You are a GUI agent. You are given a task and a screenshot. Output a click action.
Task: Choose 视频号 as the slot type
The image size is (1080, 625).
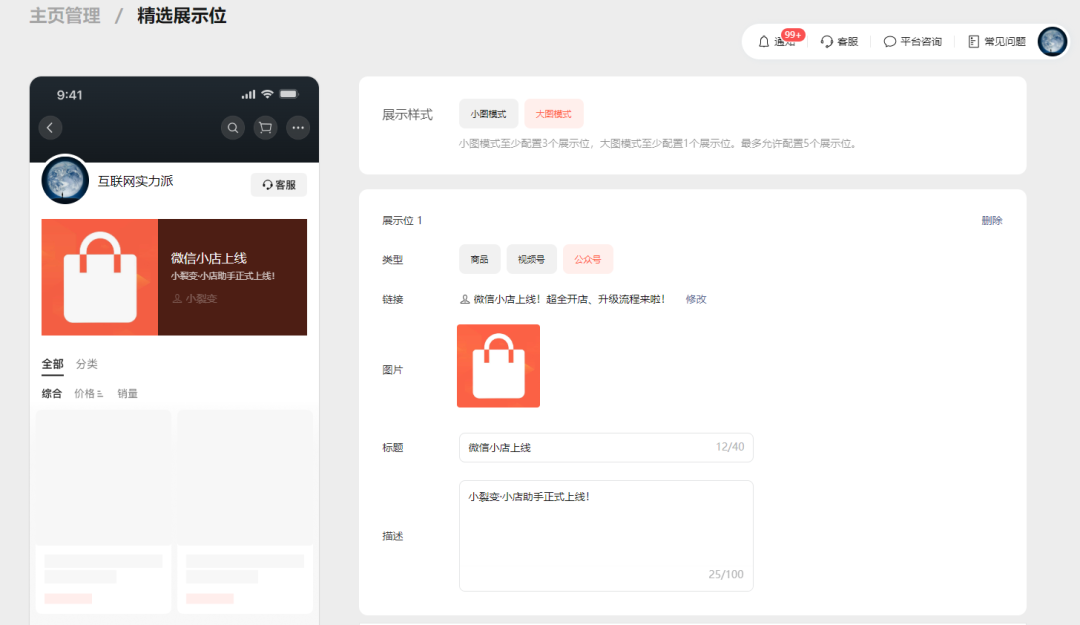531,259
